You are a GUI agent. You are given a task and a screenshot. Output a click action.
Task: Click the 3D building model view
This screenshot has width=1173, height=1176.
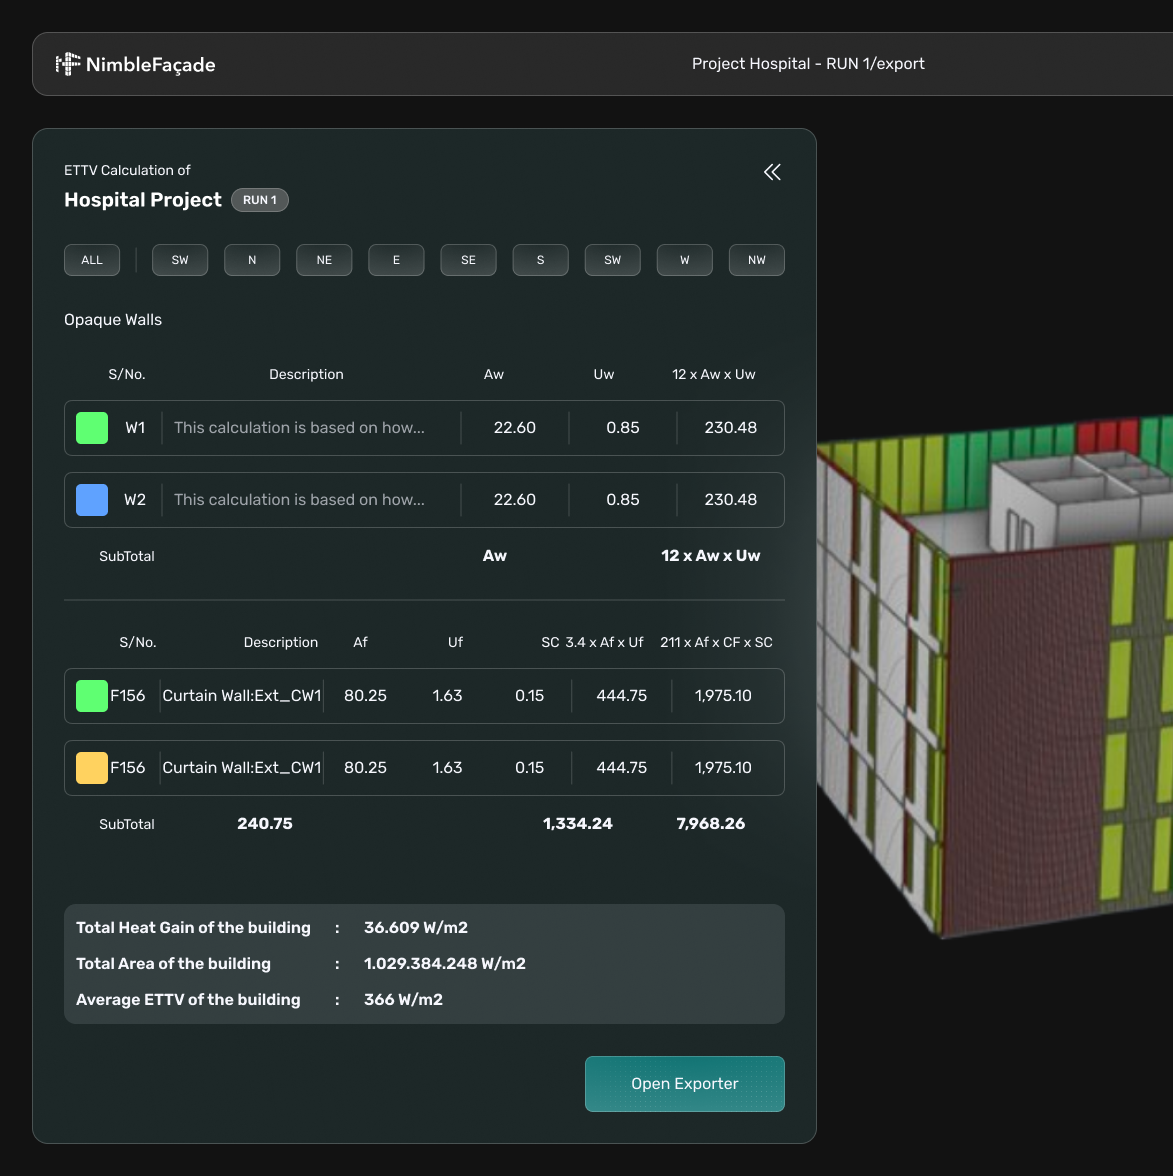coord(994,675)
